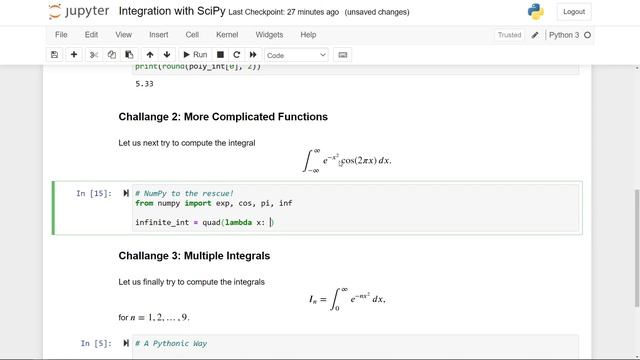Click 'Let us finally try to compute' text
Image resolution: width=640 pixels, height=360 pixels.
coord(191,282)
